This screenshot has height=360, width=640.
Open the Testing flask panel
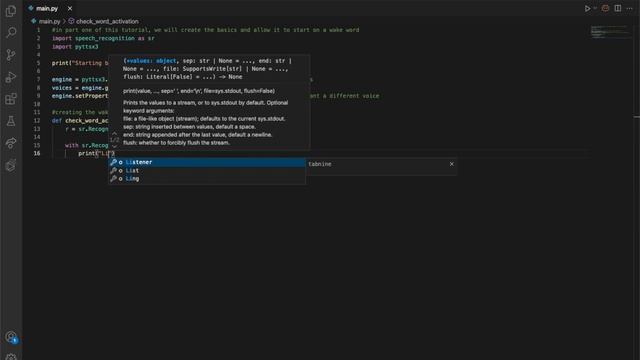11,121
